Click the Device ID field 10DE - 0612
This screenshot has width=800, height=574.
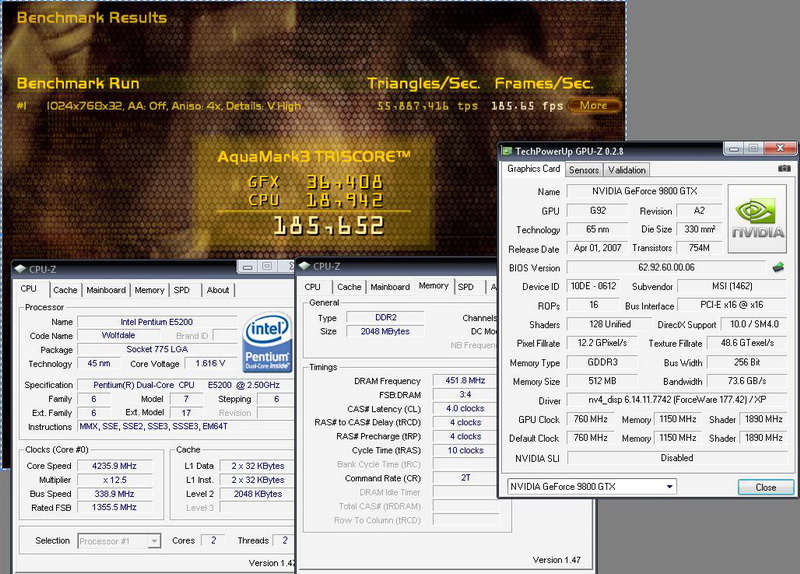[x=593, y=286]
